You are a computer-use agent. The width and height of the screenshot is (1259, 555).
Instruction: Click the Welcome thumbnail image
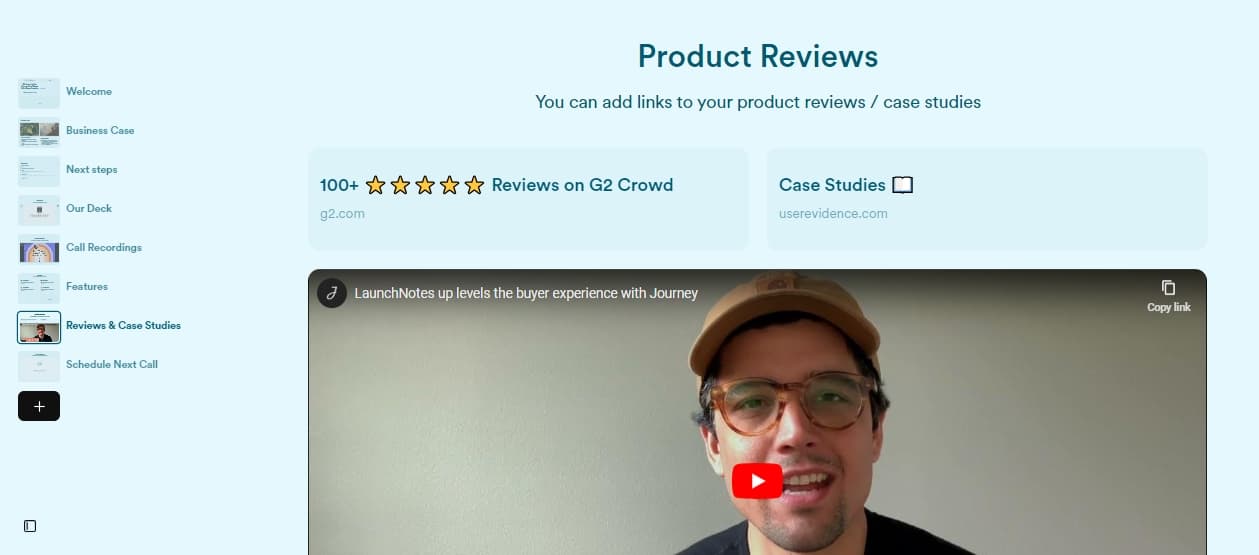(39, 93)
